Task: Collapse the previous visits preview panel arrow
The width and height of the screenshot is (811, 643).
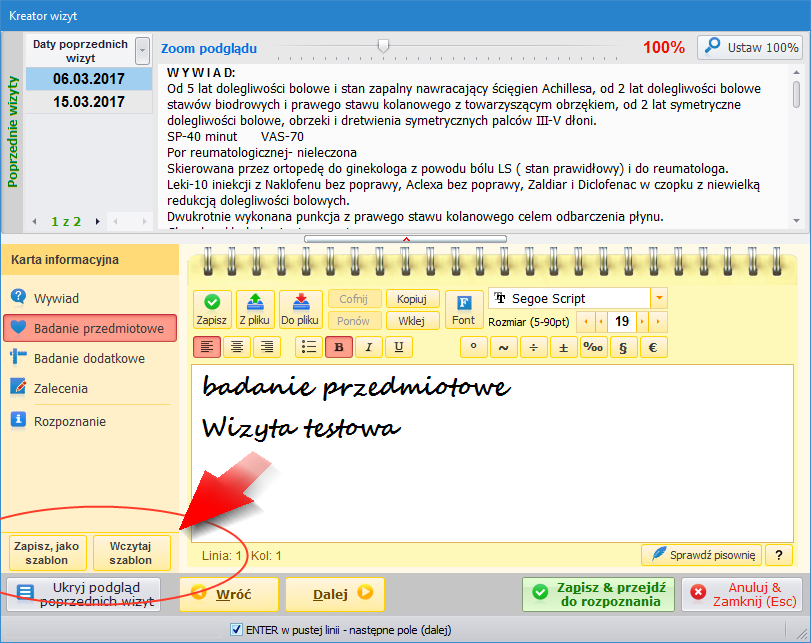Action: coord(406,239)
